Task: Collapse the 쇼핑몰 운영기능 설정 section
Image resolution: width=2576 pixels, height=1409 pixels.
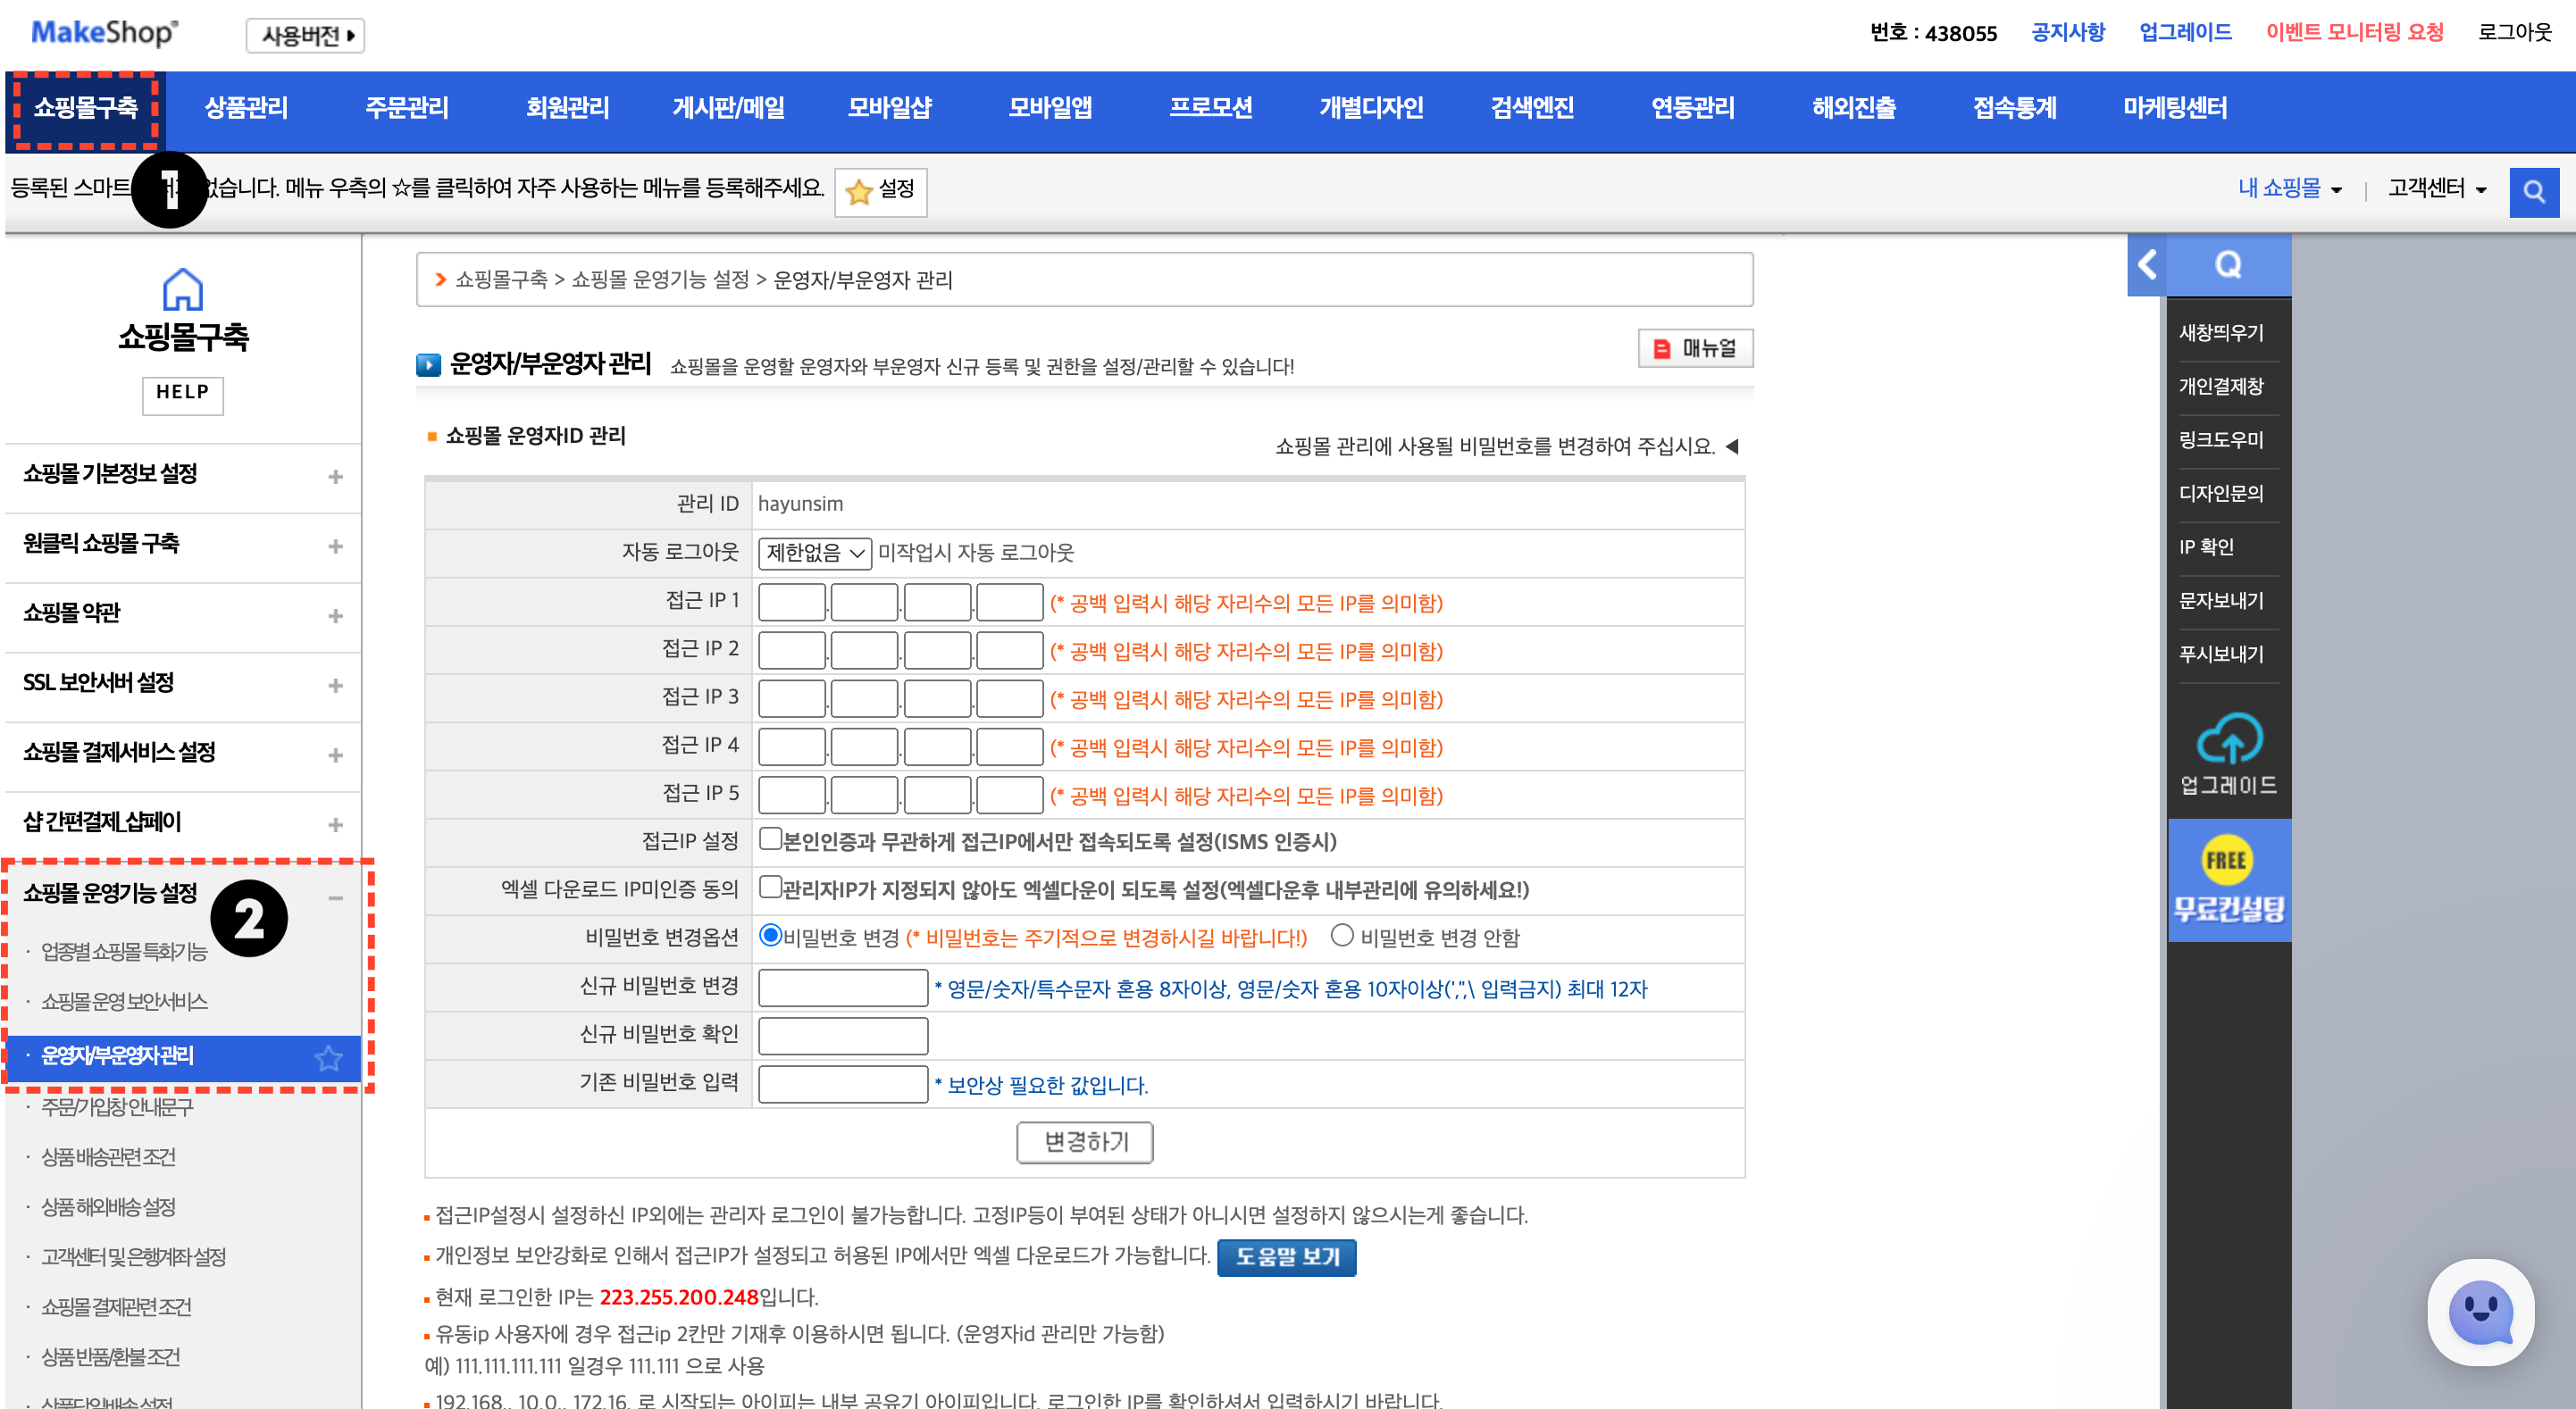Action: 335,898
